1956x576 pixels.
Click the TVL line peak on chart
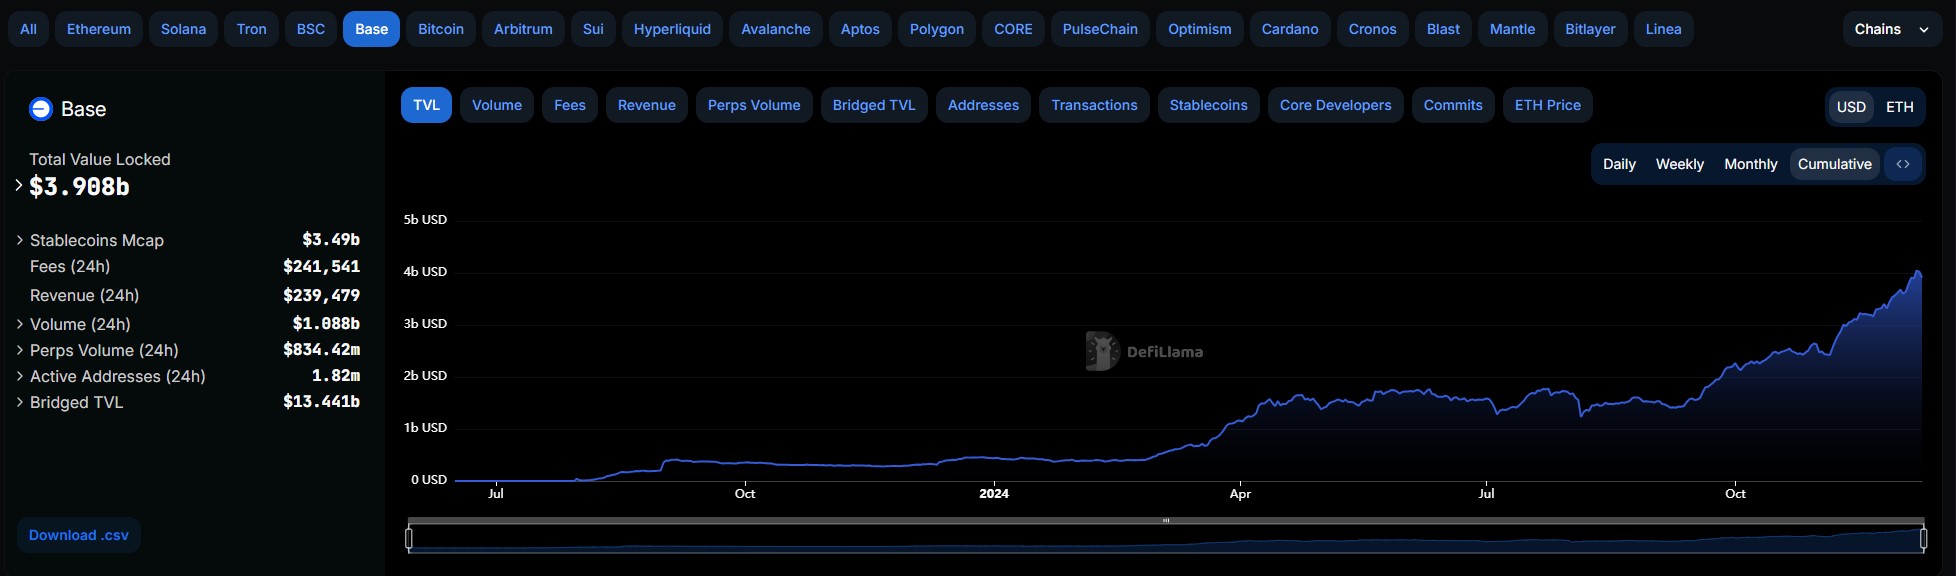pyautogui.click(x=1917, y=271)
